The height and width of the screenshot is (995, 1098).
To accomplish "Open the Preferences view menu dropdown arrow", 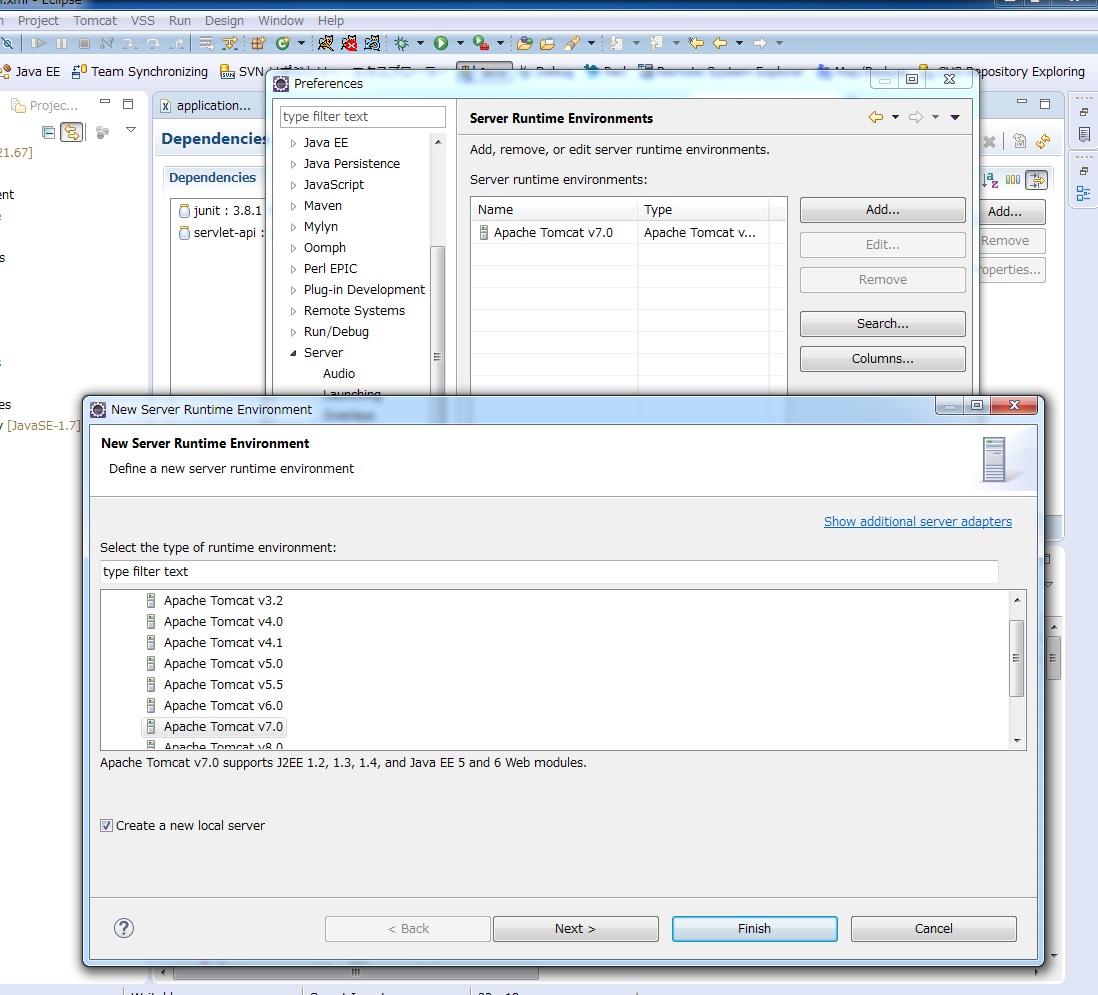I will [954, 118].
